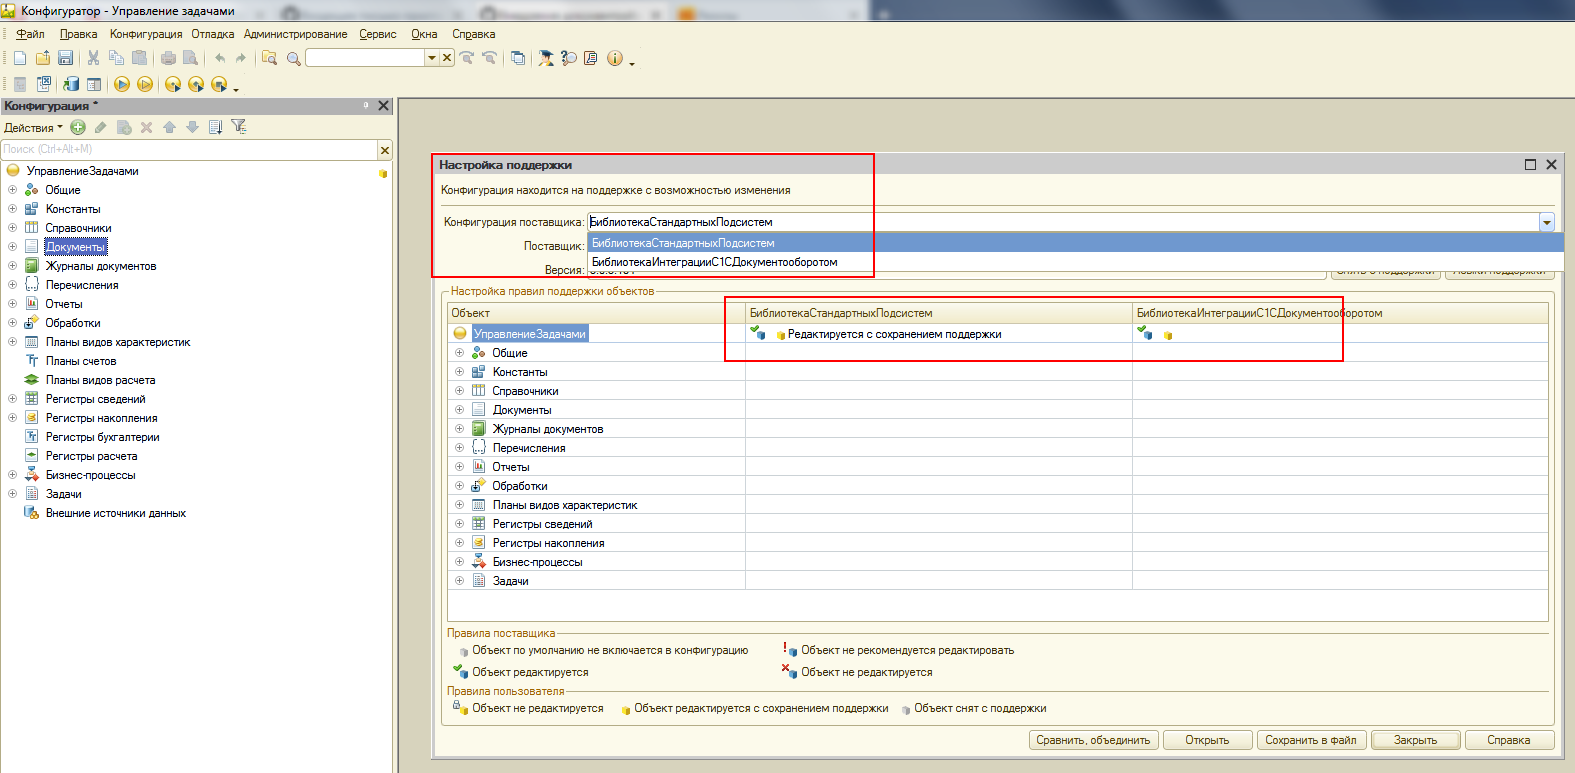The image size is (1575, 773).
Task: Select Регистры бухгалтерии in left tree
Action: click(102, 437)
